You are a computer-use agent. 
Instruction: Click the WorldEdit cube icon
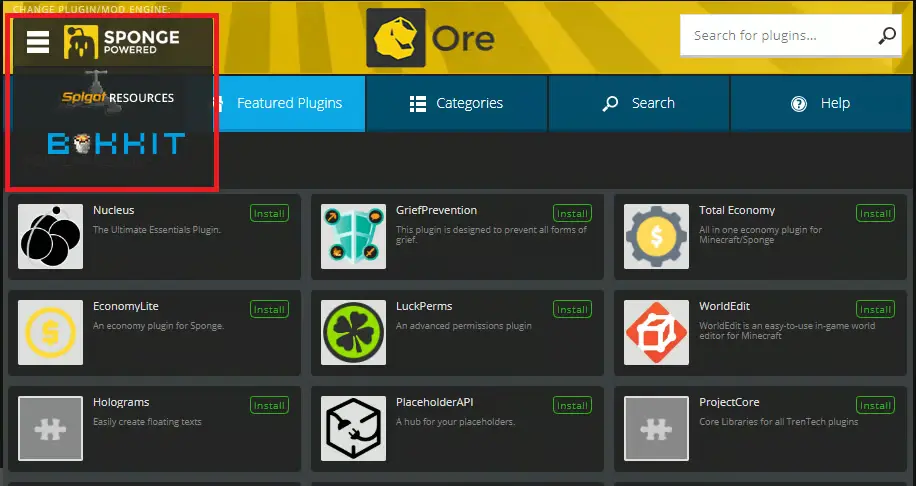coord(656,333)
